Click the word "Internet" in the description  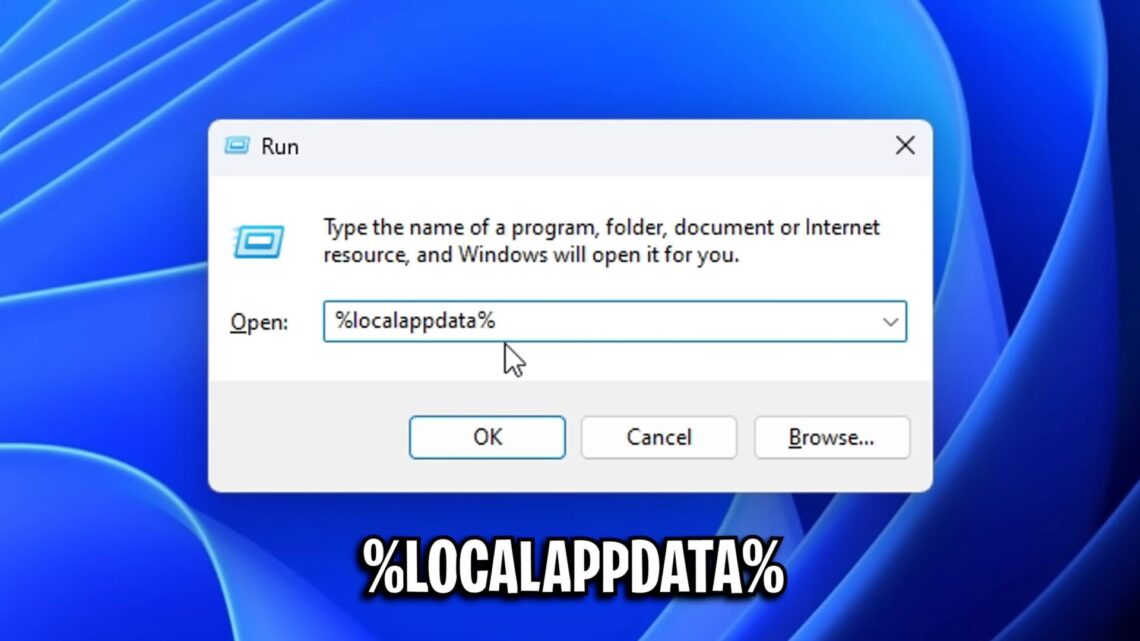tap(842, 227)
